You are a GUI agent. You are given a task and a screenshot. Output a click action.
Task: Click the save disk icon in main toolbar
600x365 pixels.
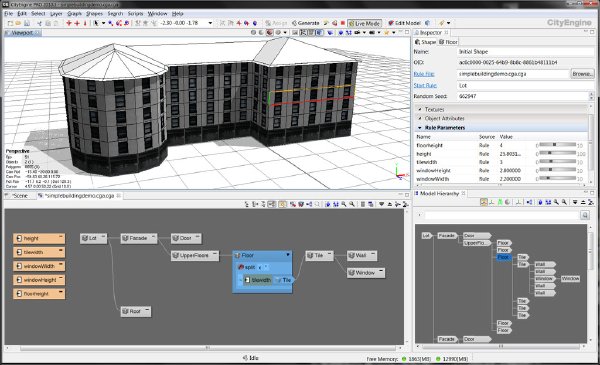coord(27,23)
